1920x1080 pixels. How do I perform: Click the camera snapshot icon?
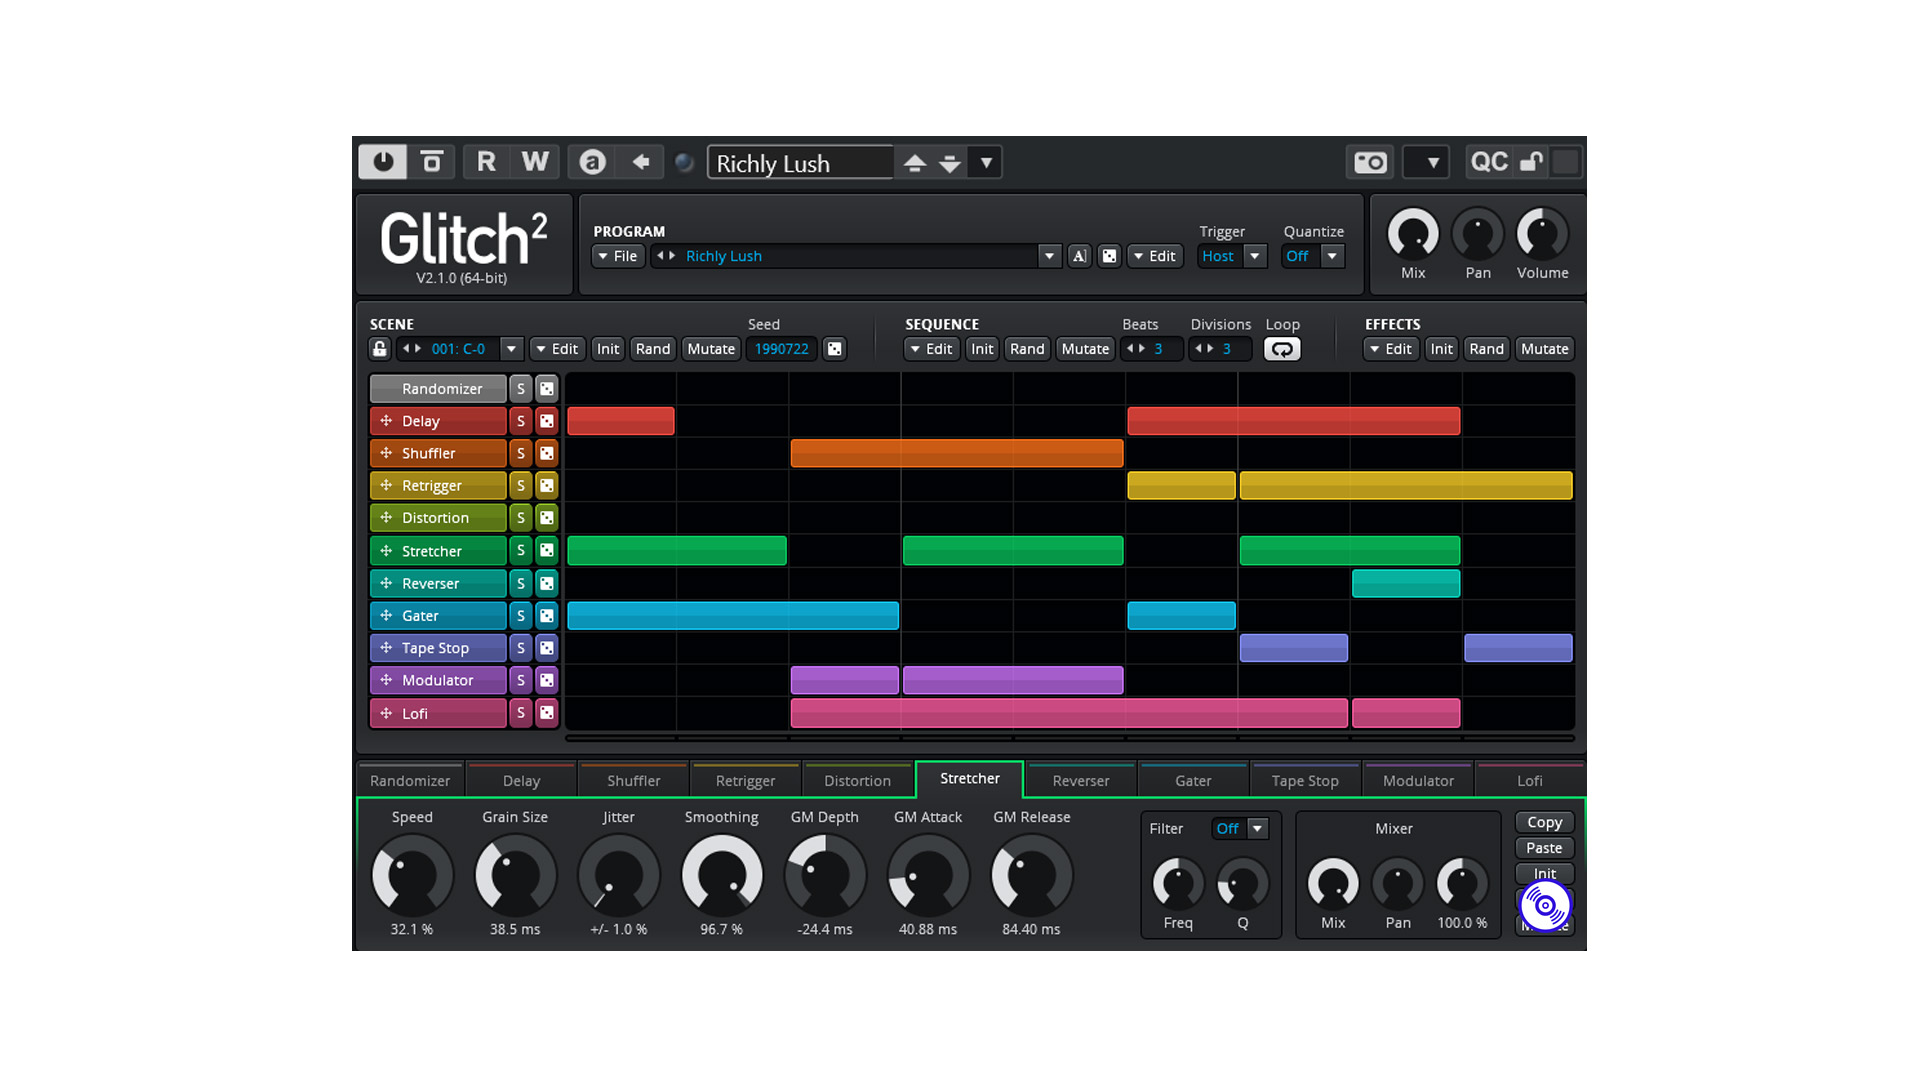[1370, 162]
